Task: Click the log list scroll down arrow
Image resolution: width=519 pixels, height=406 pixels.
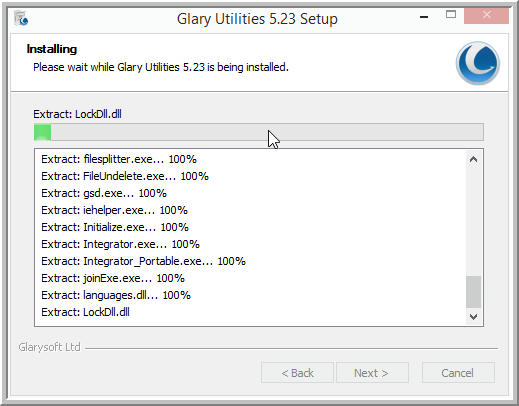Action: coord(473,316)
